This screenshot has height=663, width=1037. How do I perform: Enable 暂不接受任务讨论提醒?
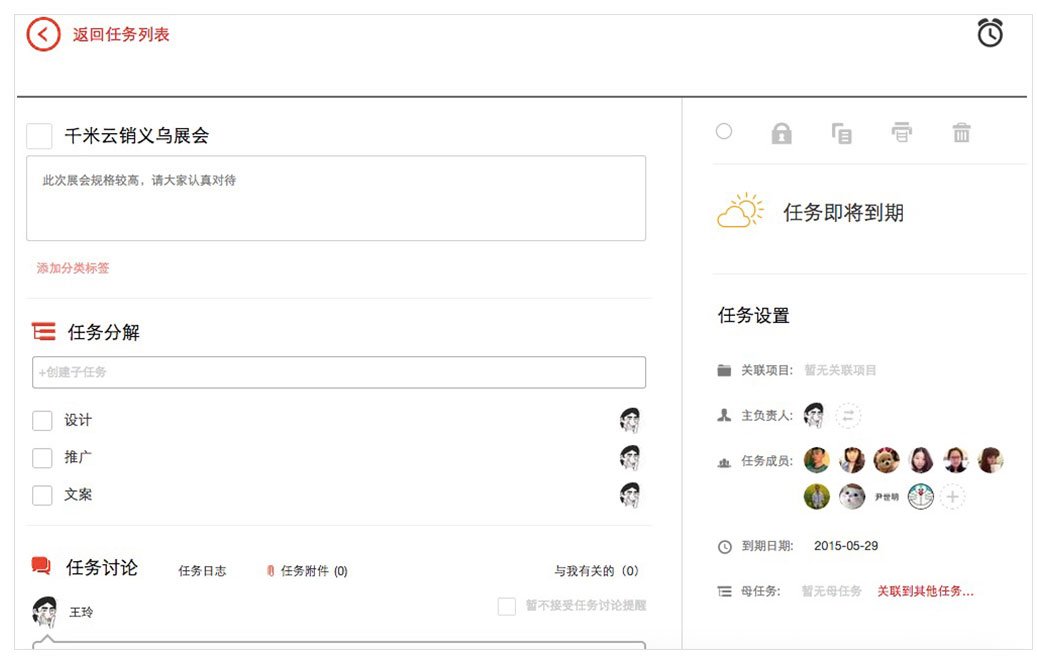pos(505,604)
